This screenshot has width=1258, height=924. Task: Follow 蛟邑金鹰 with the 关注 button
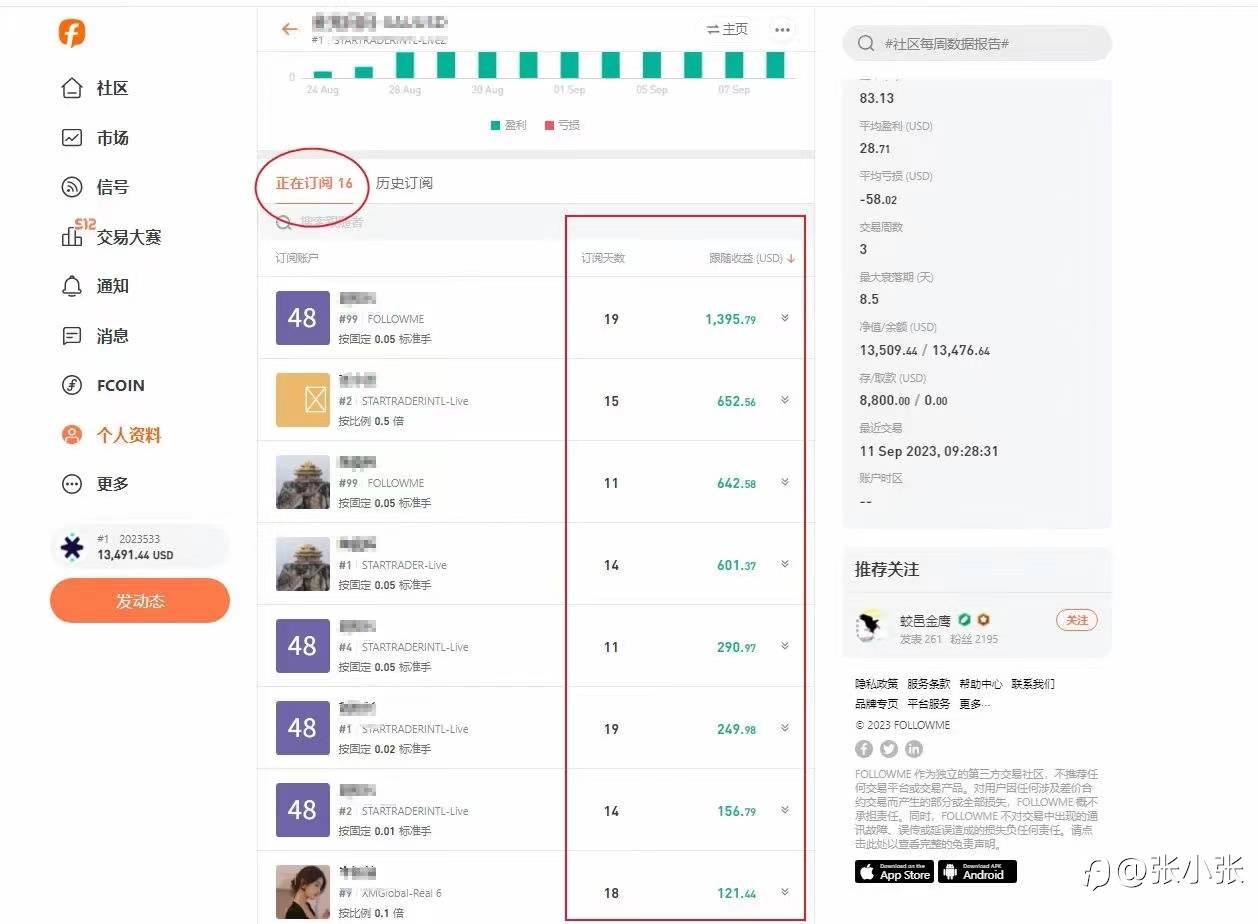1077,620
